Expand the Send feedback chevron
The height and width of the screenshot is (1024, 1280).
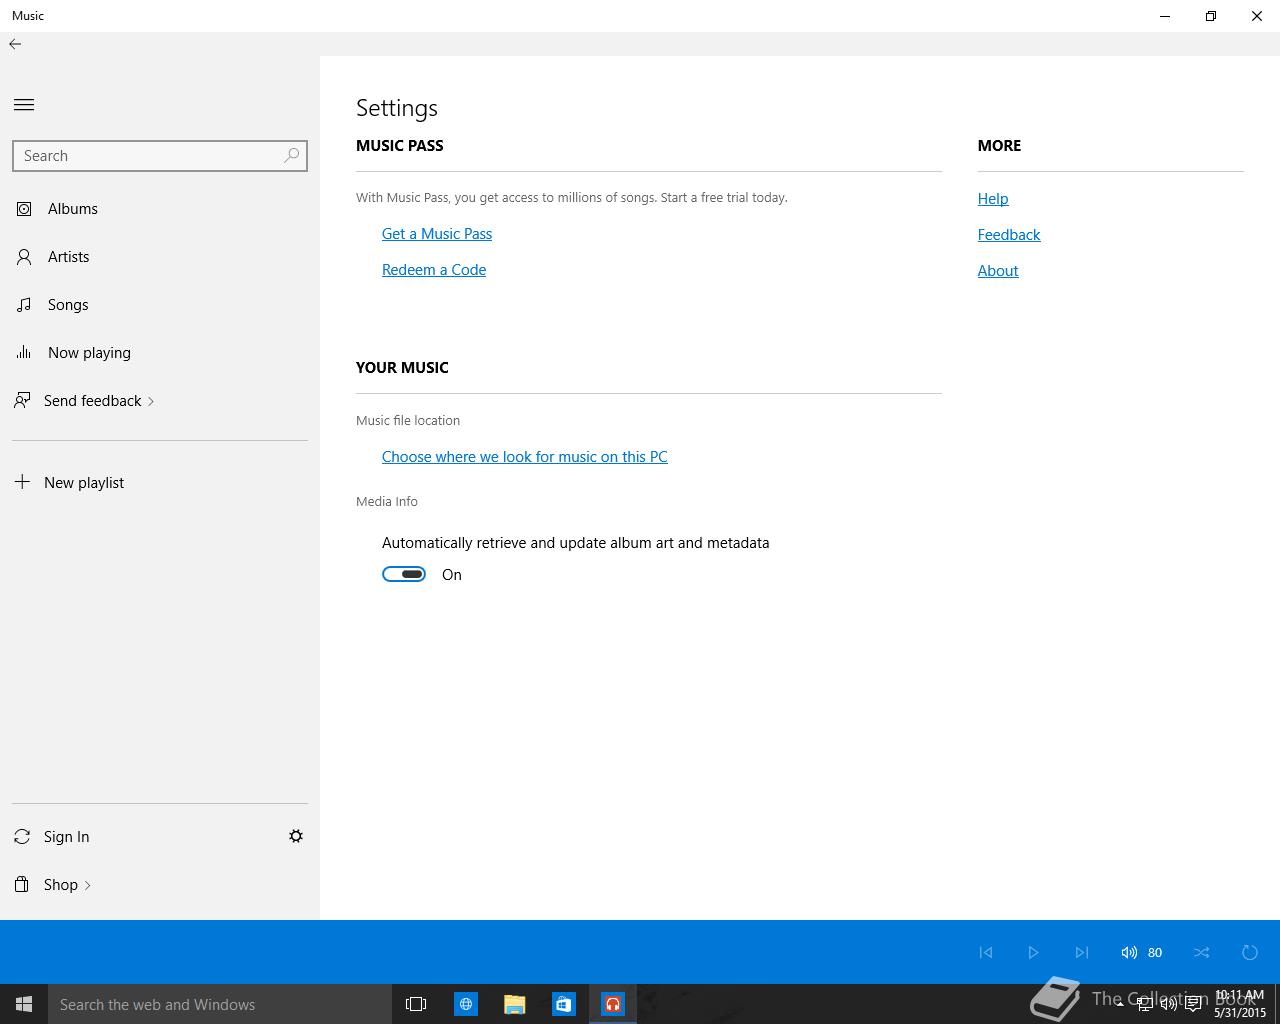point(151,402)
